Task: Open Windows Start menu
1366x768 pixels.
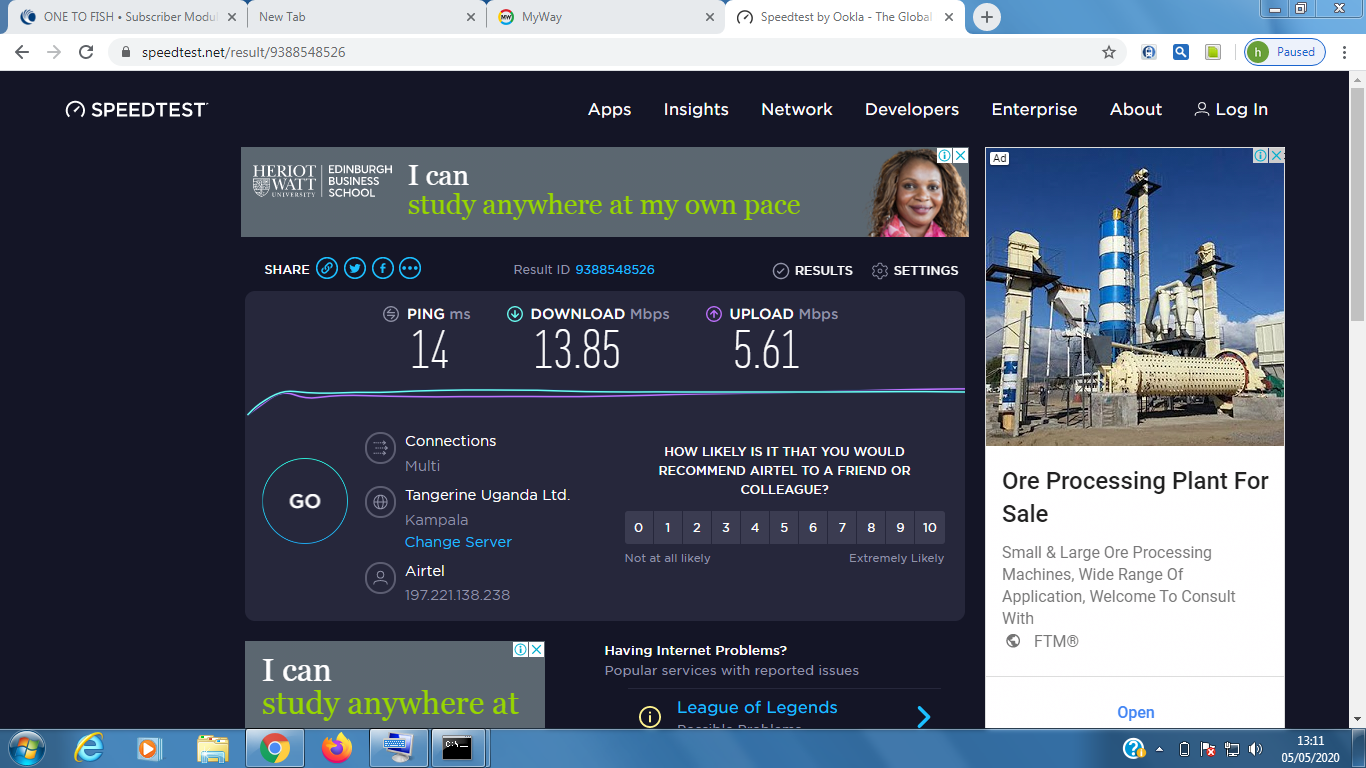Action: point(26,747)
